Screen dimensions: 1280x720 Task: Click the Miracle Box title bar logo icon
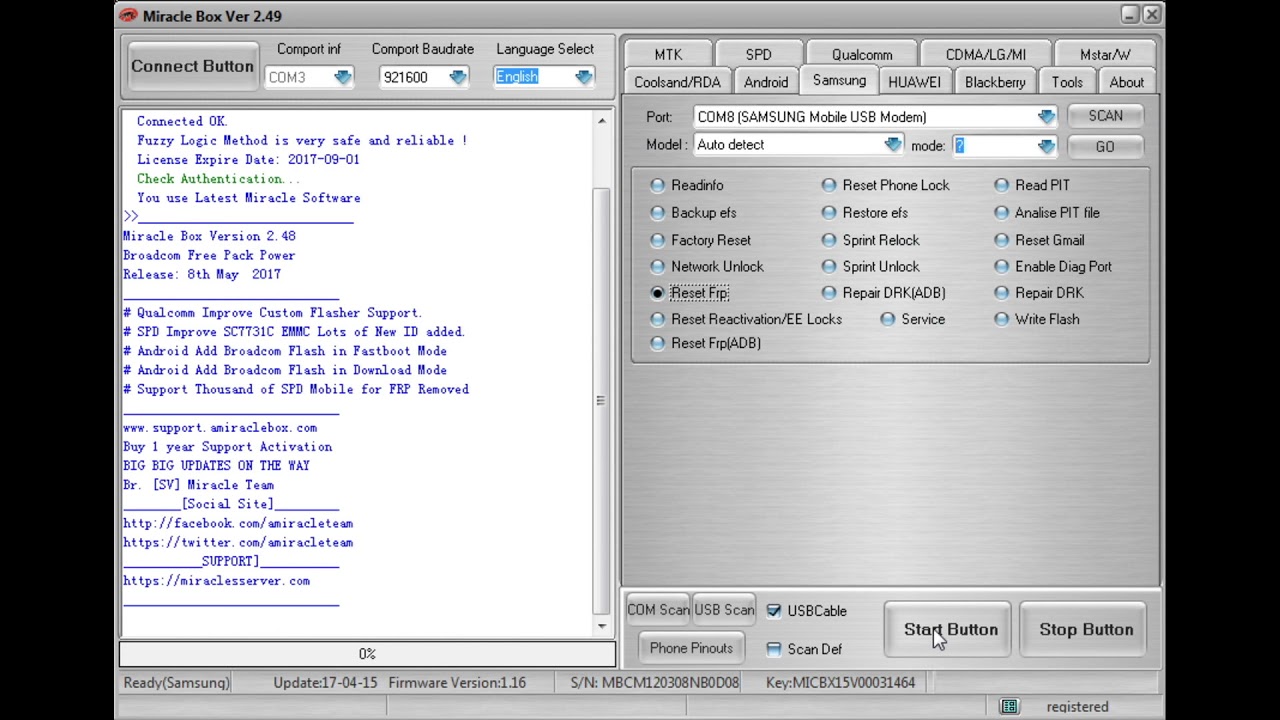(128, 15)
